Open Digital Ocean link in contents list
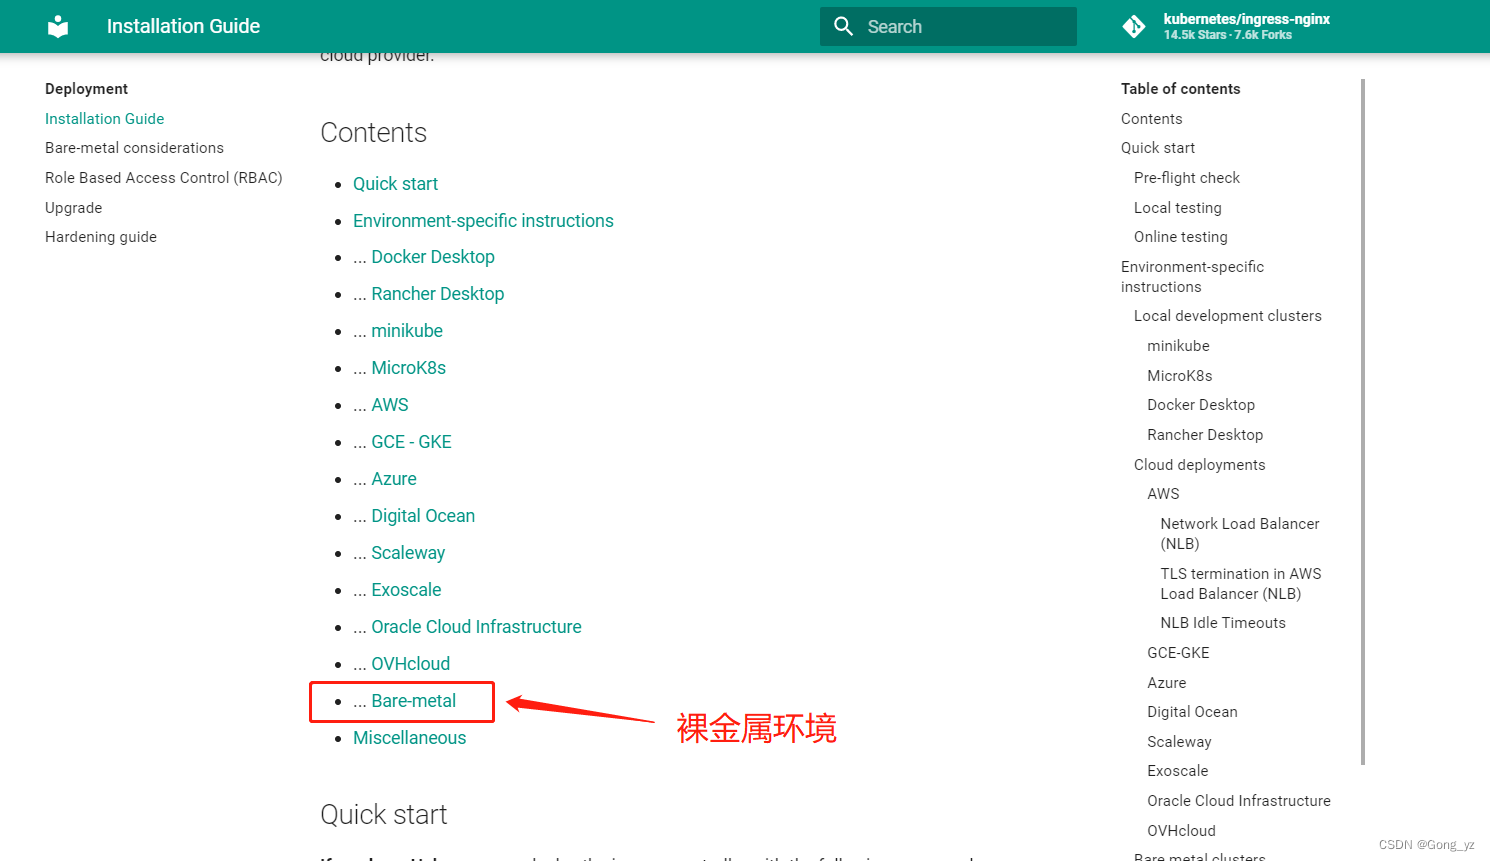 click(423, 516)
